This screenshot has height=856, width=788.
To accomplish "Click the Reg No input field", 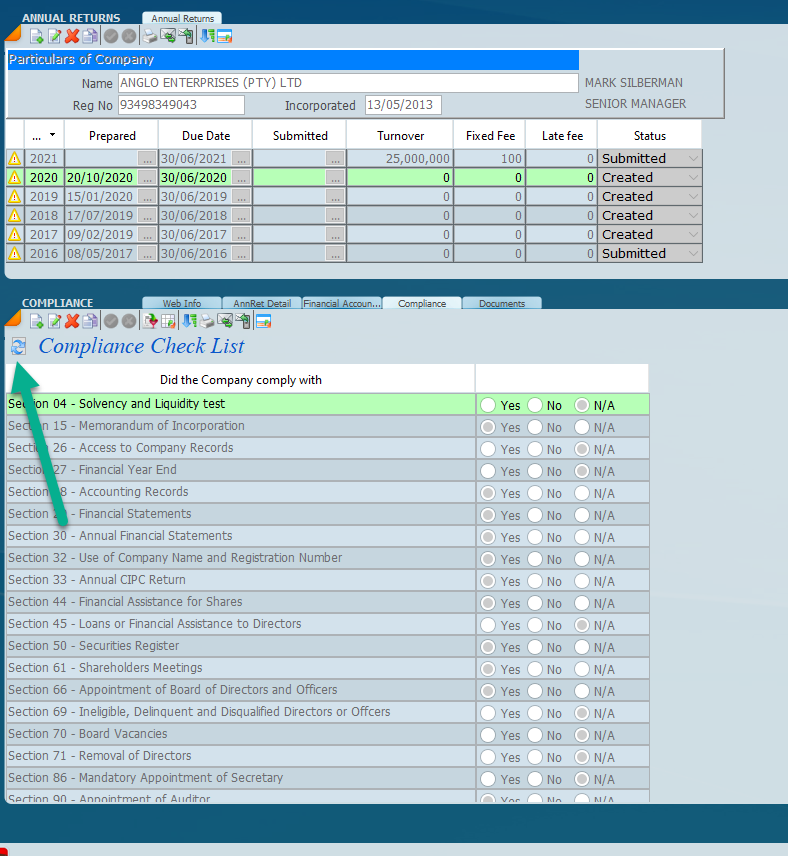I will coord(181,105).
